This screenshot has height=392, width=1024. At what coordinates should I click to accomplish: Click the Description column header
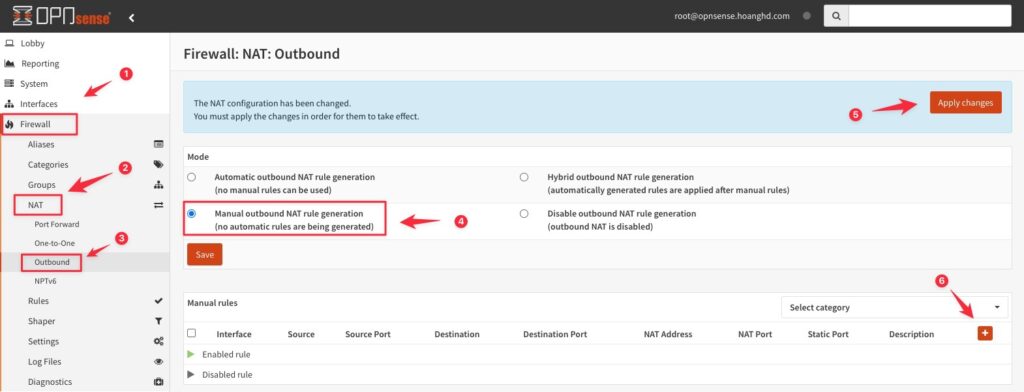click(912, 334)
